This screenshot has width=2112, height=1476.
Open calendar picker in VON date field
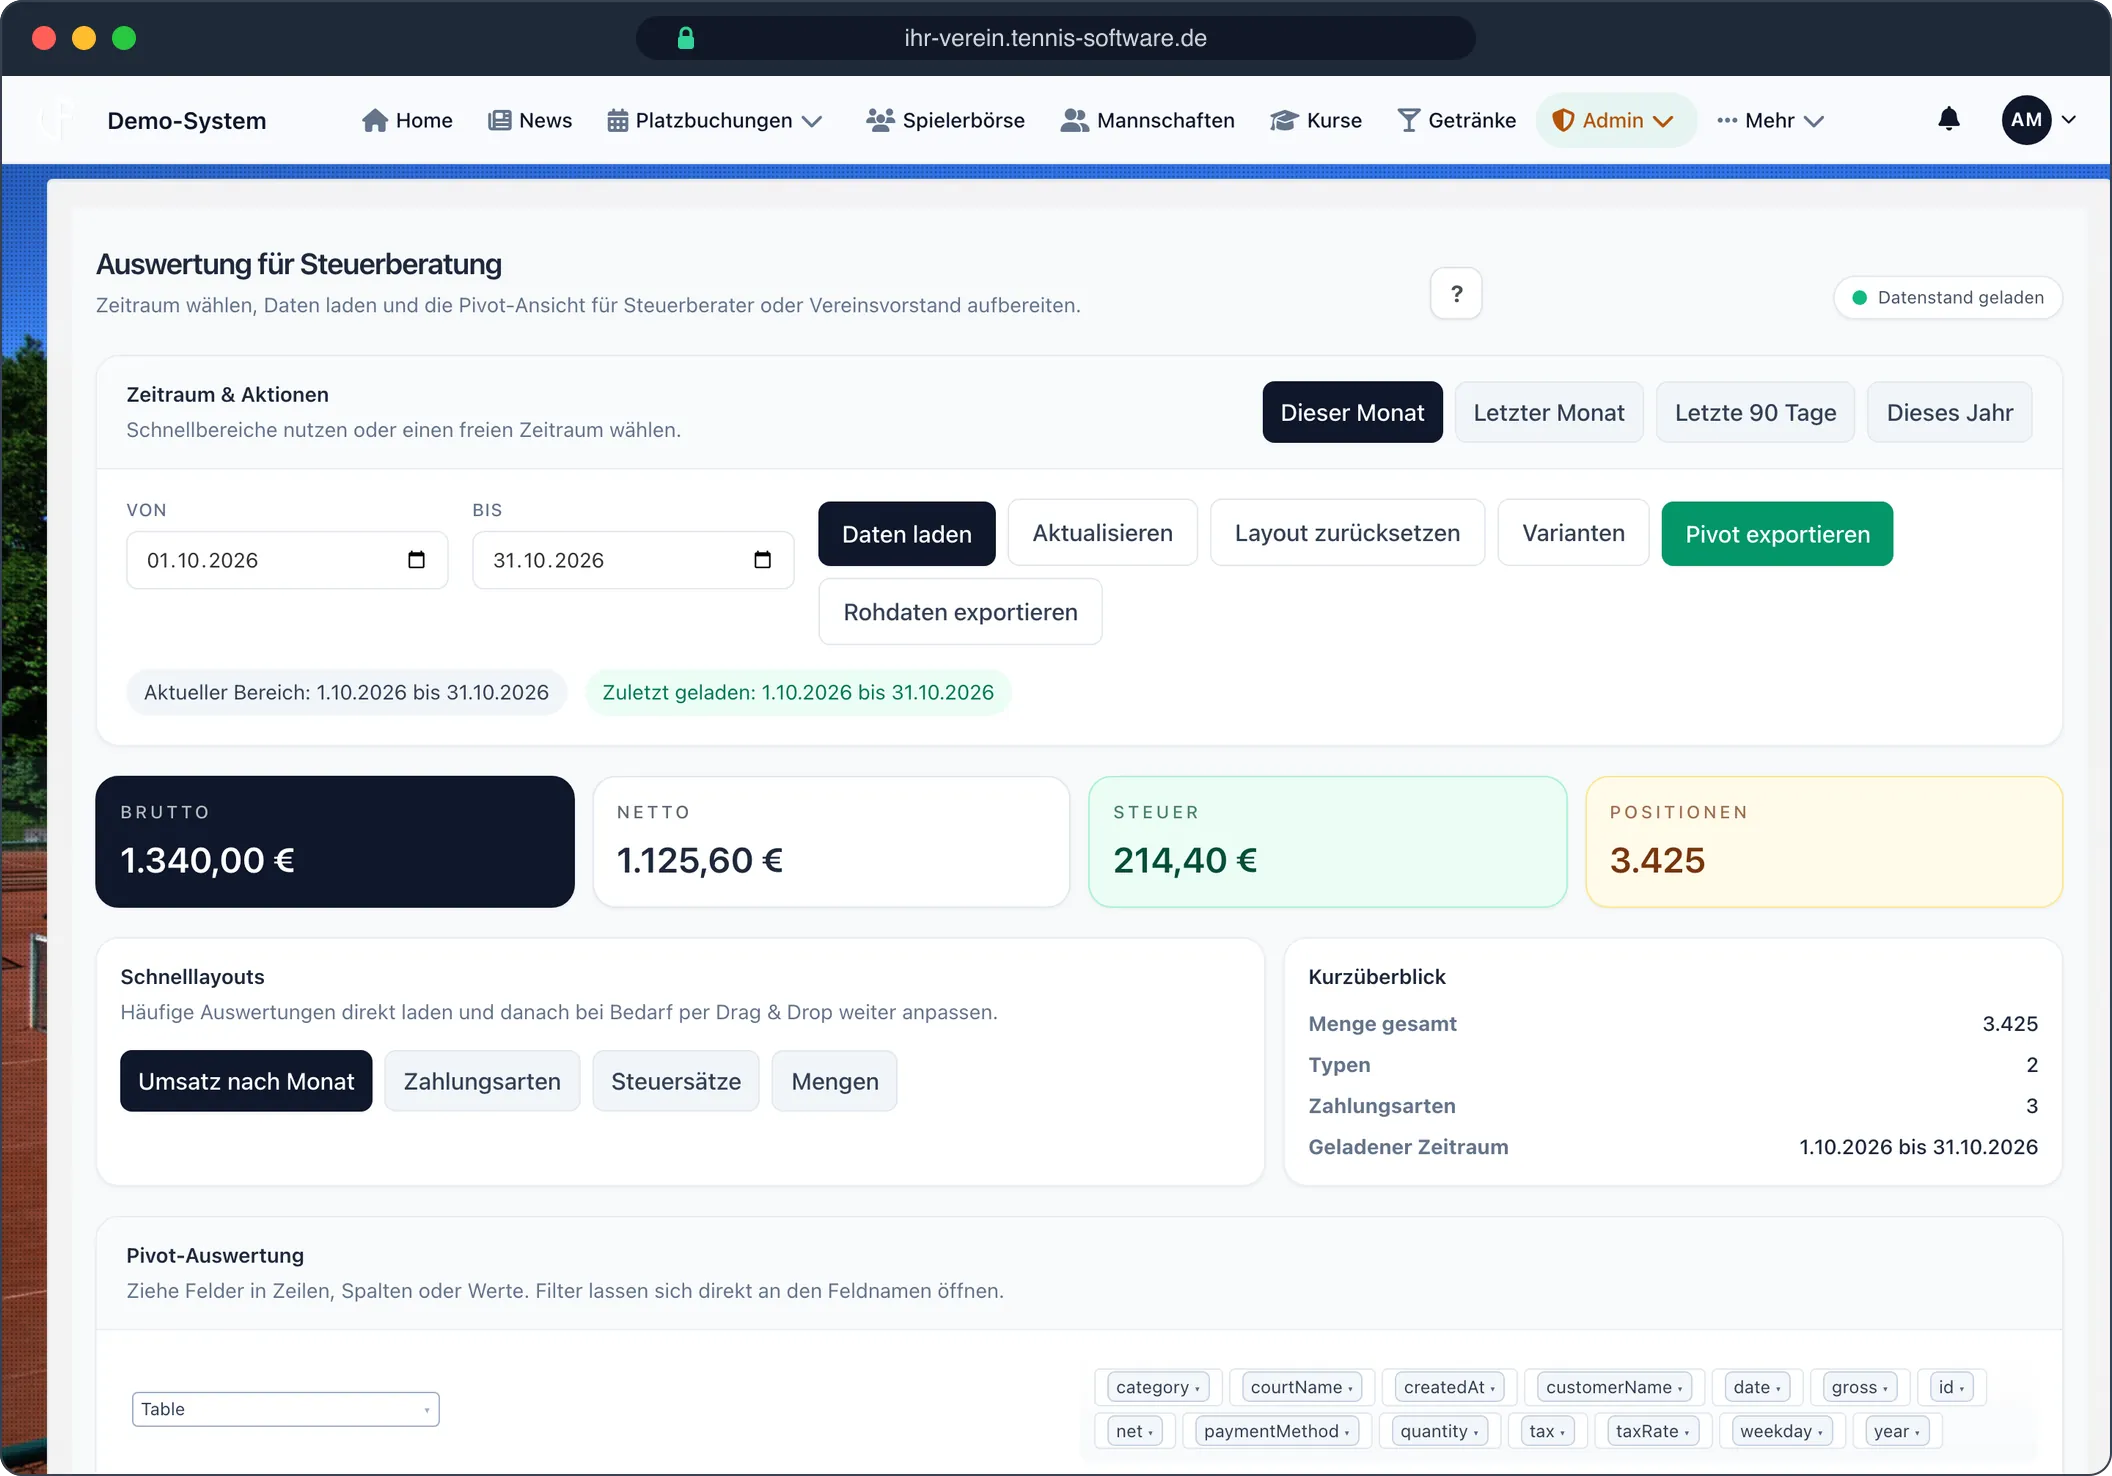416,560
